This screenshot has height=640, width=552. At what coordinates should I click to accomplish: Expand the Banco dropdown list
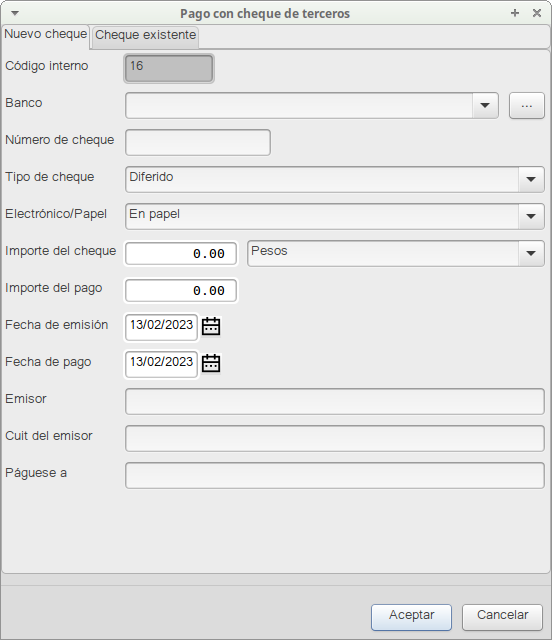485,106
